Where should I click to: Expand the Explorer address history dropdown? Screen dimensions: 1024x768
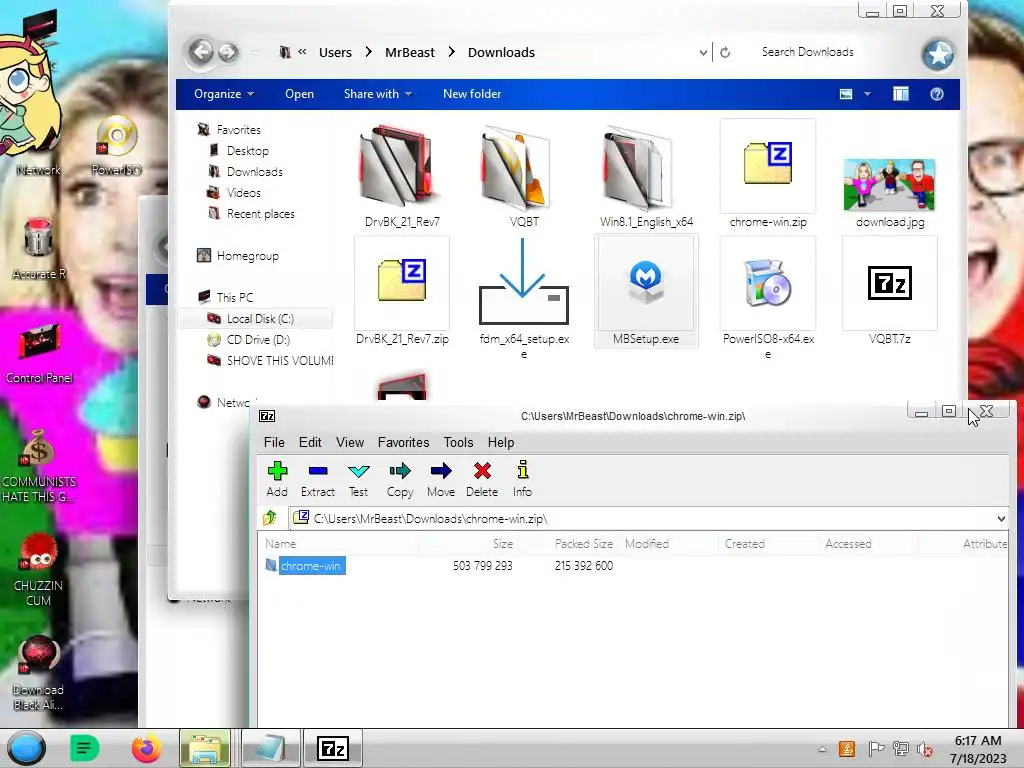tap(703, 52)
